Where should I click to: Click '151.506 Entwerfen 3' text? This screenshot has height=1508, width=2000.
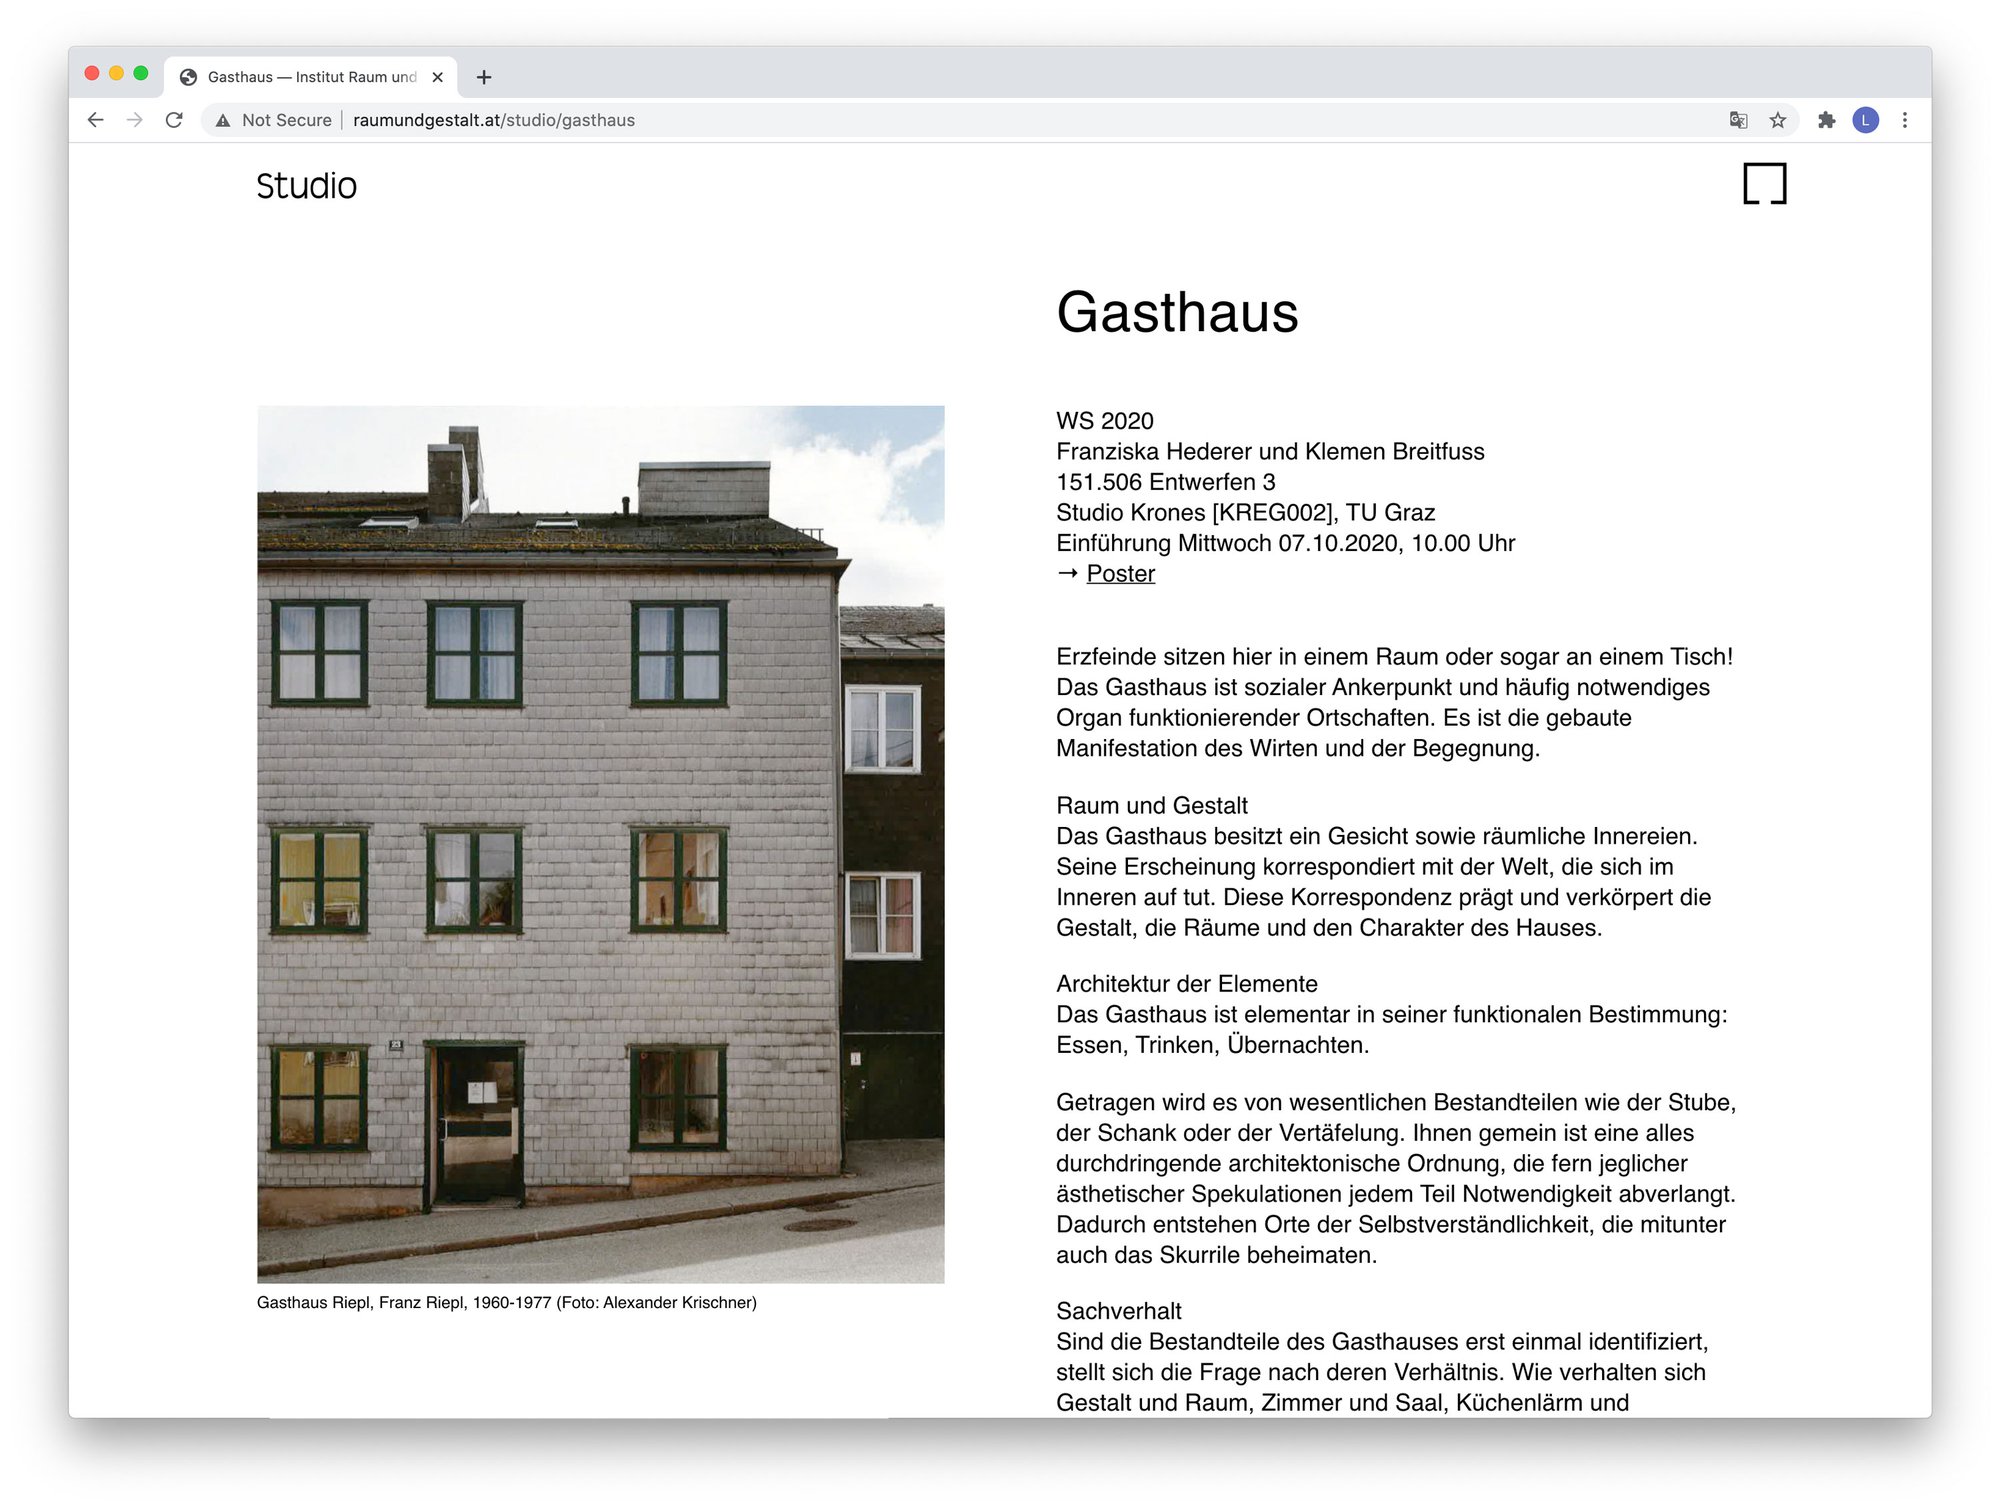[1165, 482]
